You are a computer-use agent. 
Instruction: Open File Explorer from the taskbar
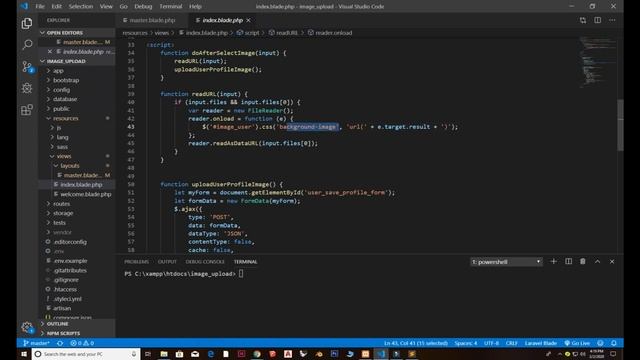pos(164,354)
